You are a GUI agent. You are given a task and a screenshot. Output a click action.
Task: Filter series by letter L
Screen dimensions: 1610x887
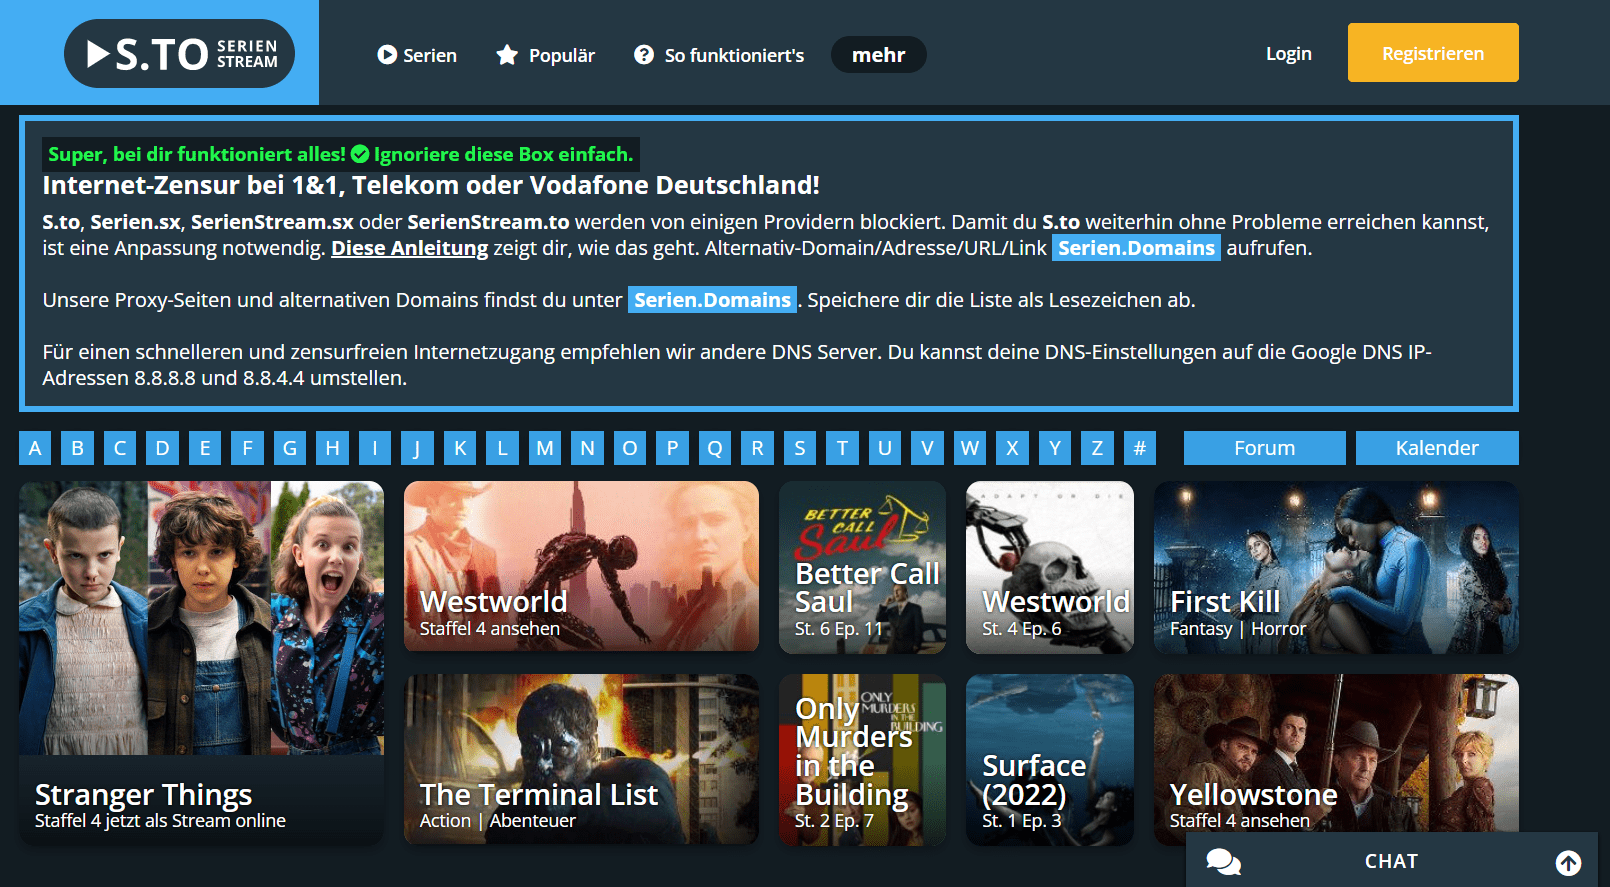(502, 448)
